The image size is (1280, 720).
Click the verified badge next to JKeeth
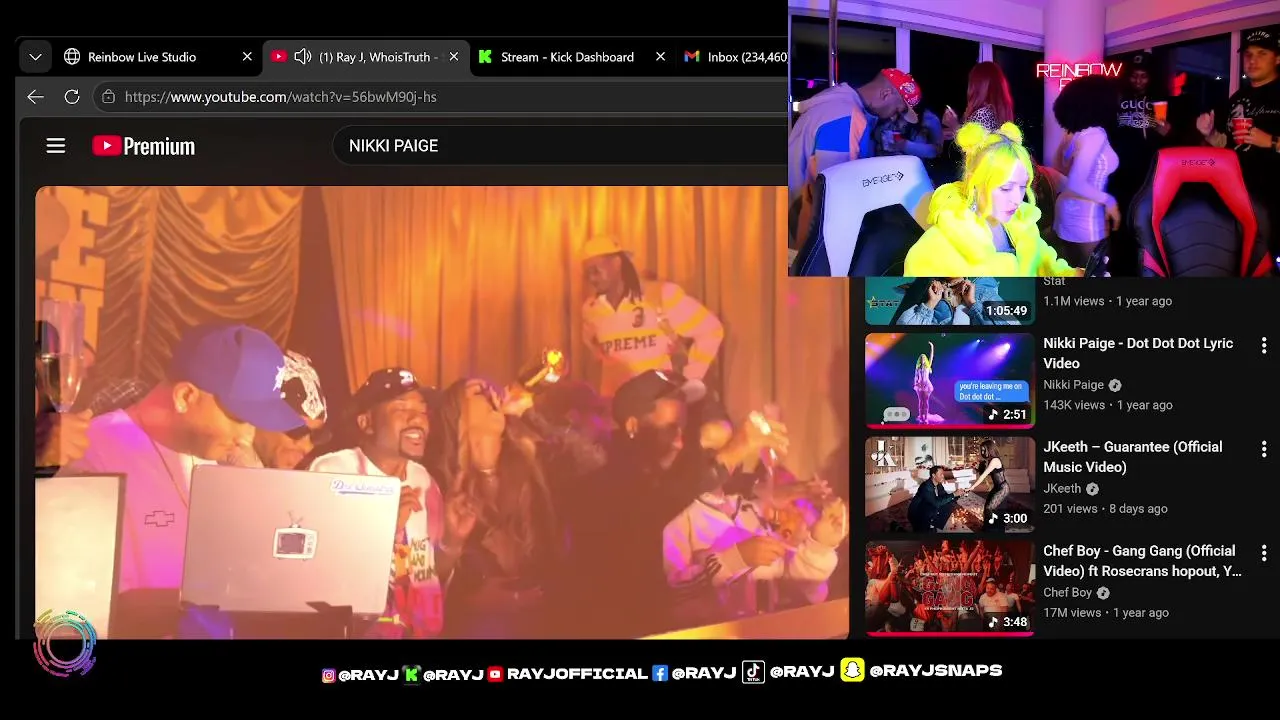point(1092,489)
